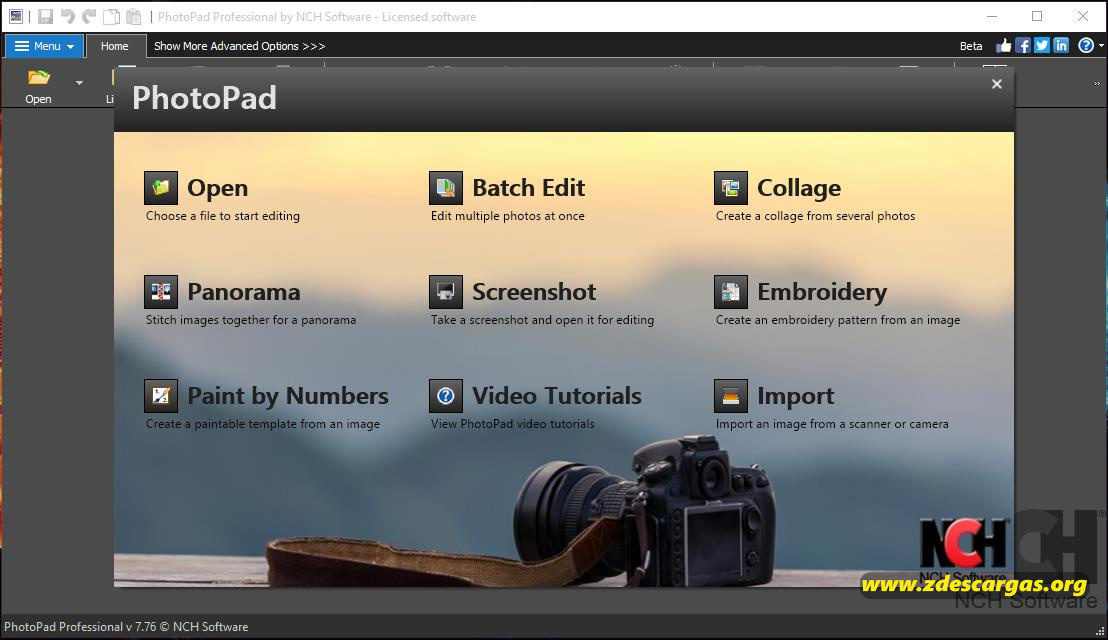
Task: Share on Twitter icon
Action: click(1042, 46)
